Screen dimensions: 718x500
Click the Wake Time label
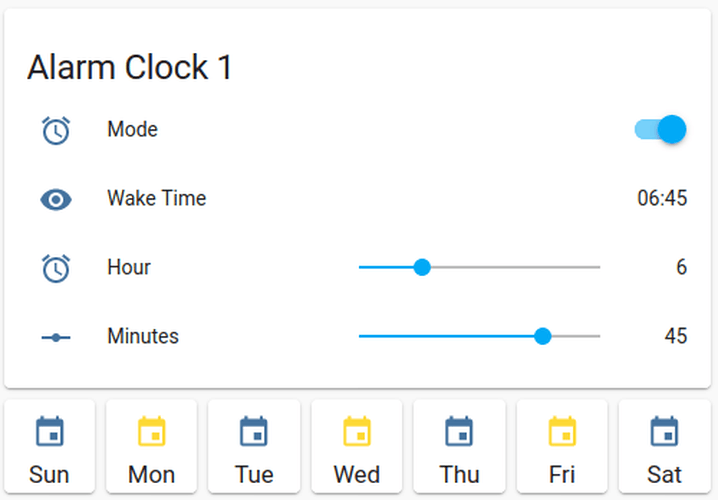point(156,198)
